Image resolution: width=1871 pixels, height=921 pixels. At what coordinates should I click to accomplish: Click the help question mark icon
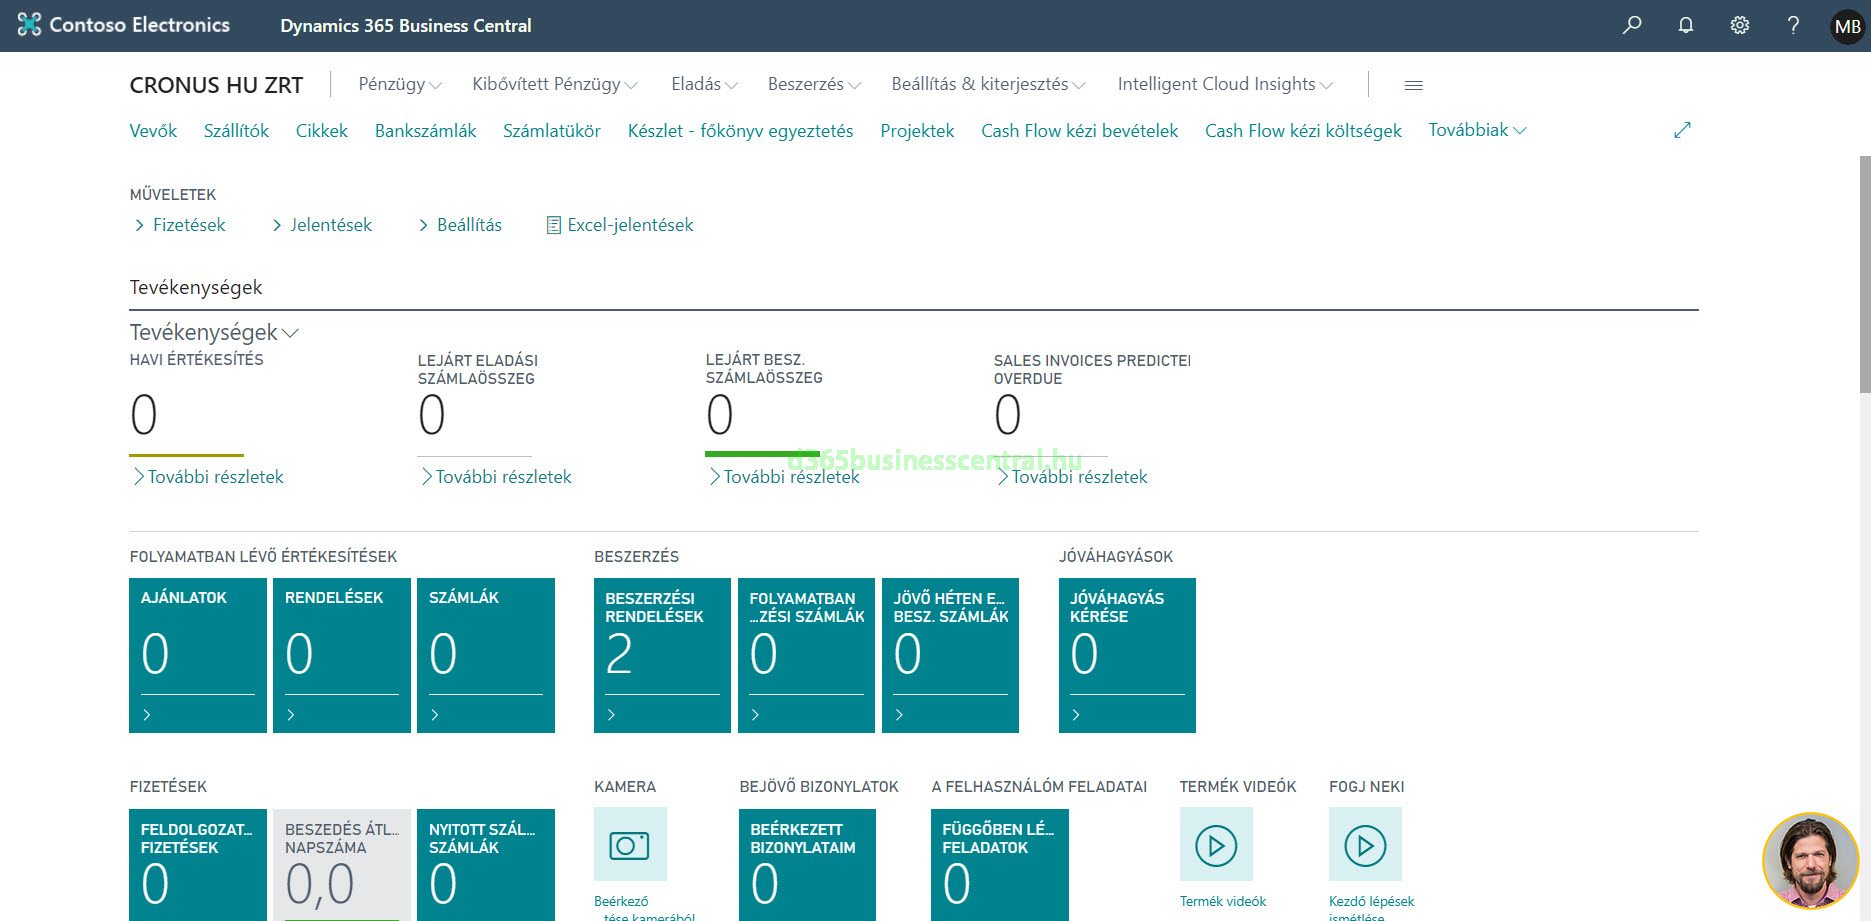coord(1793,25)
